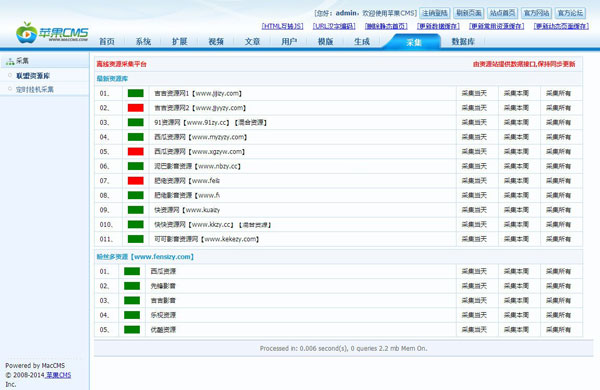Click the www.jijizy.com resource name

(198, 93)
